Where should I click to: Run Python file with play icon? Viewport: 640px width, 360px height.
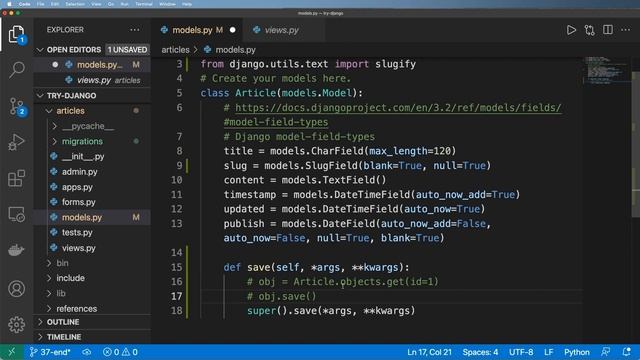pyautogui.click(x=571, y=30)
